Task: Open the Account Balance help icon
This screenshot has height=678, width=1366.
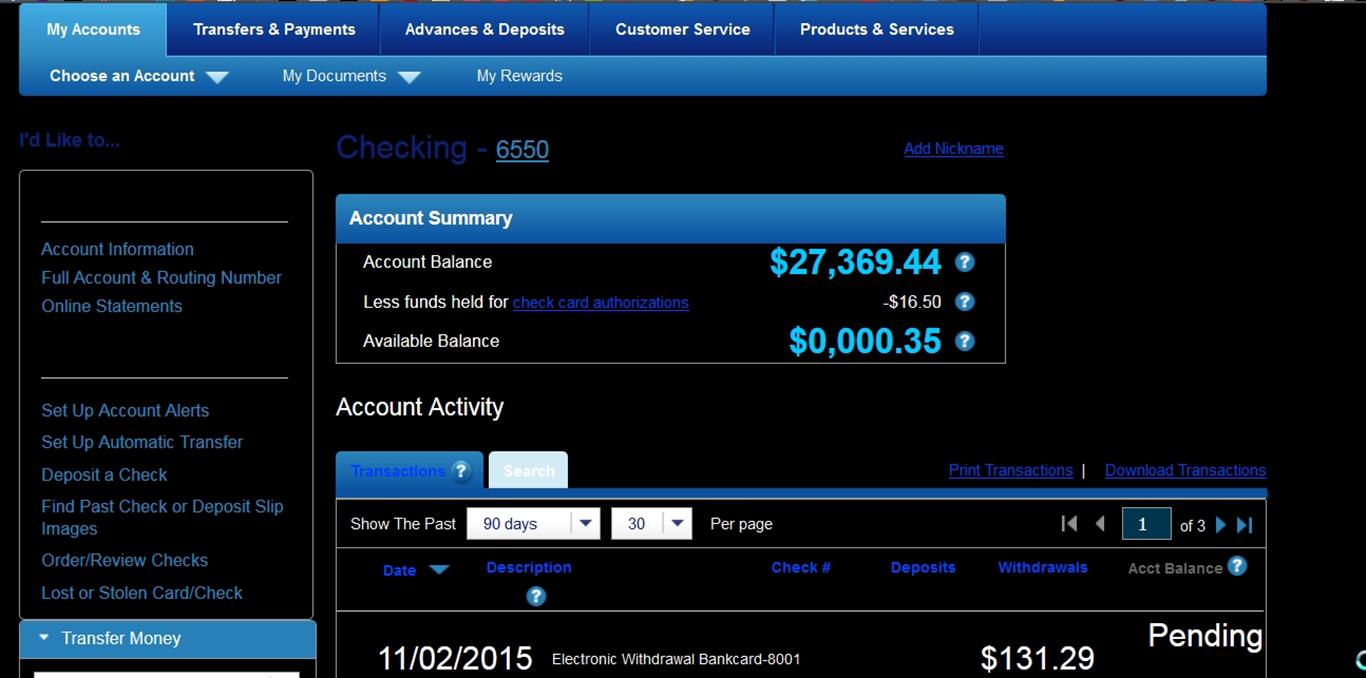Action: pyautogui.click(x=964, y=262)
